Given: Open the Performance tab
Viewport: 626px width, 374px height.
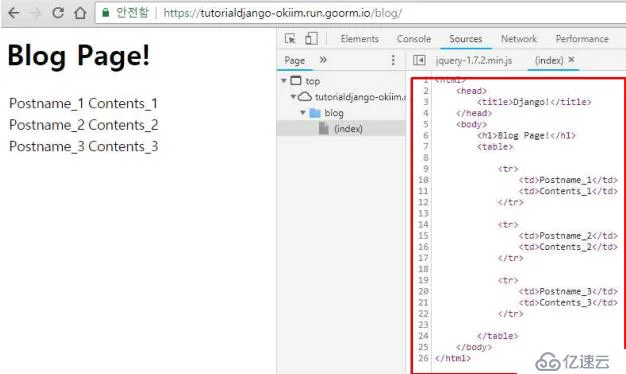Looking at the screenshot, I should tap(582, 39).
